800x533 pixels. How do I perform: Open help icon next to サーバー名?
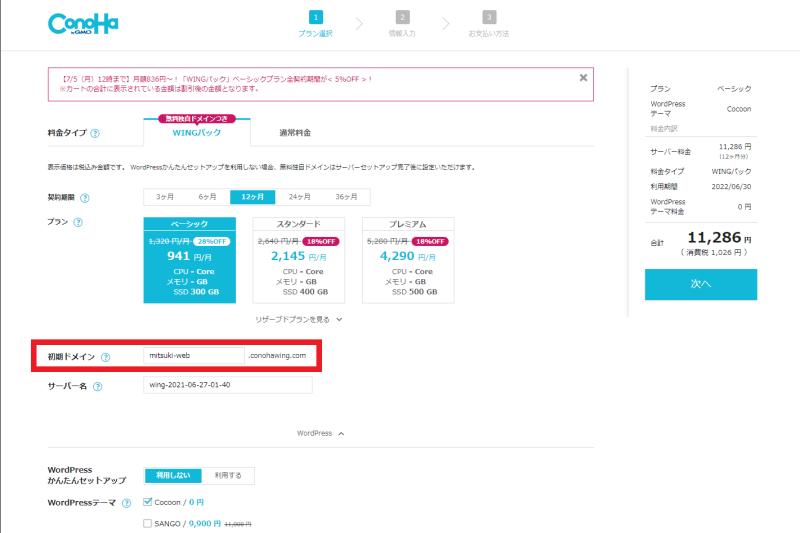point(97,387)
